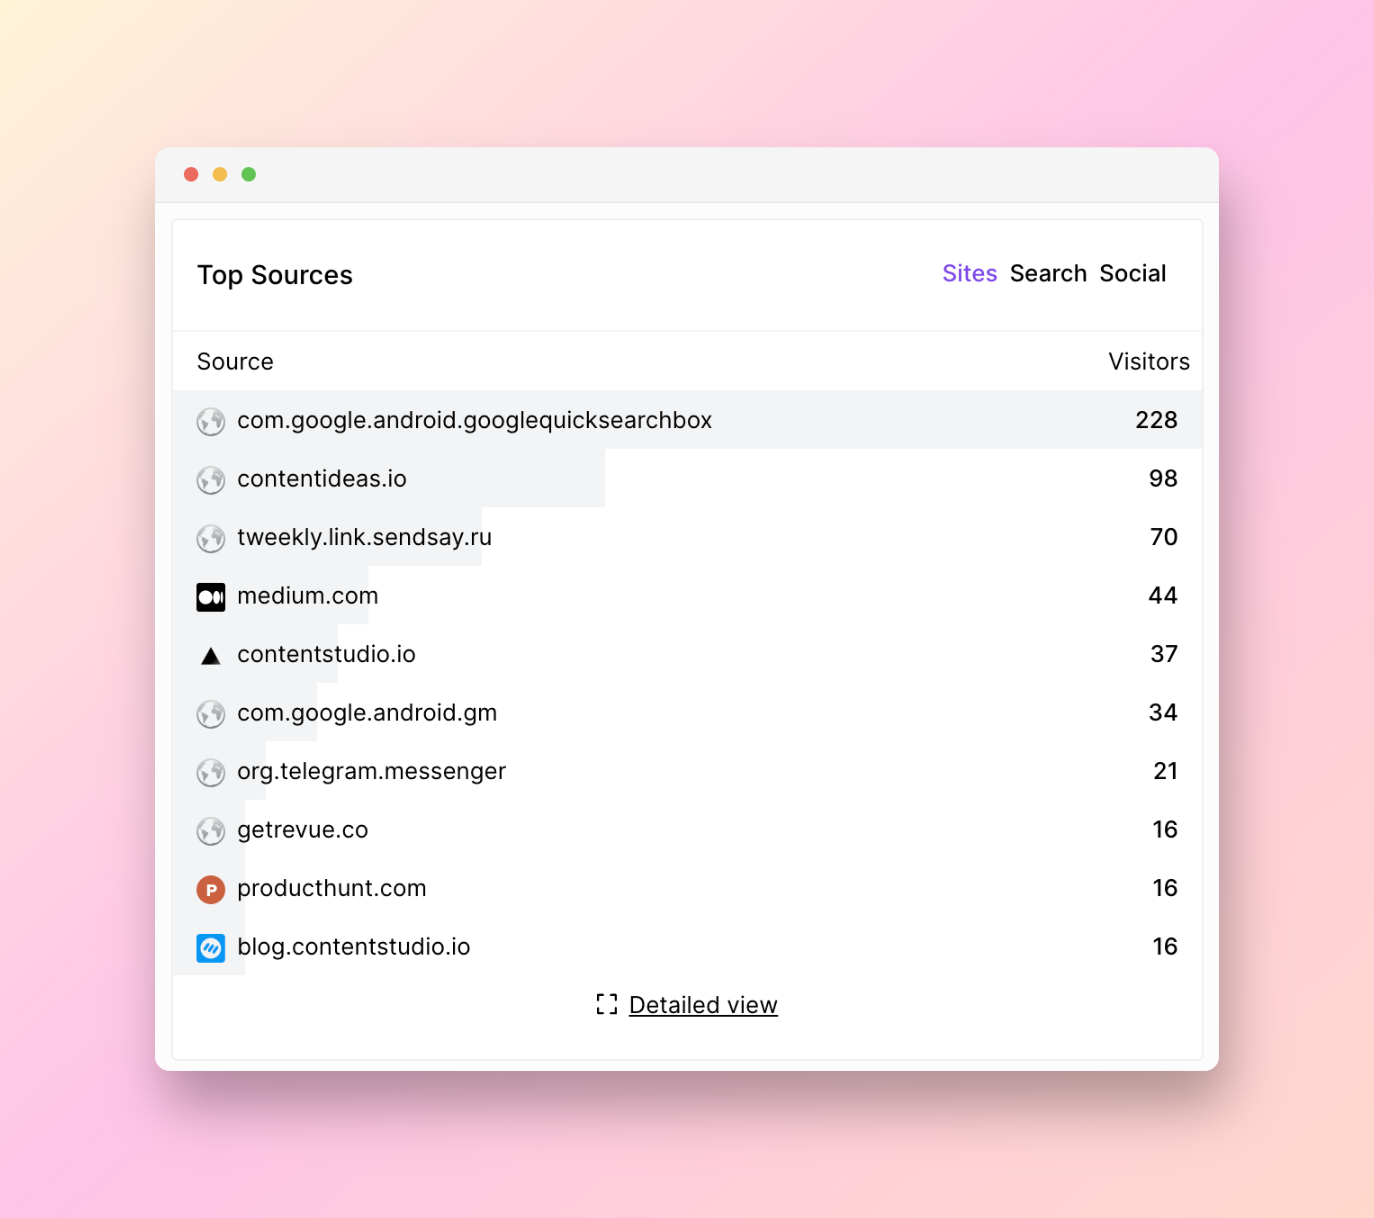Click the expand icon next to Detailed view
Screen dimensions: 1374x1218
pyautogui.click(x=607, y=1004)
